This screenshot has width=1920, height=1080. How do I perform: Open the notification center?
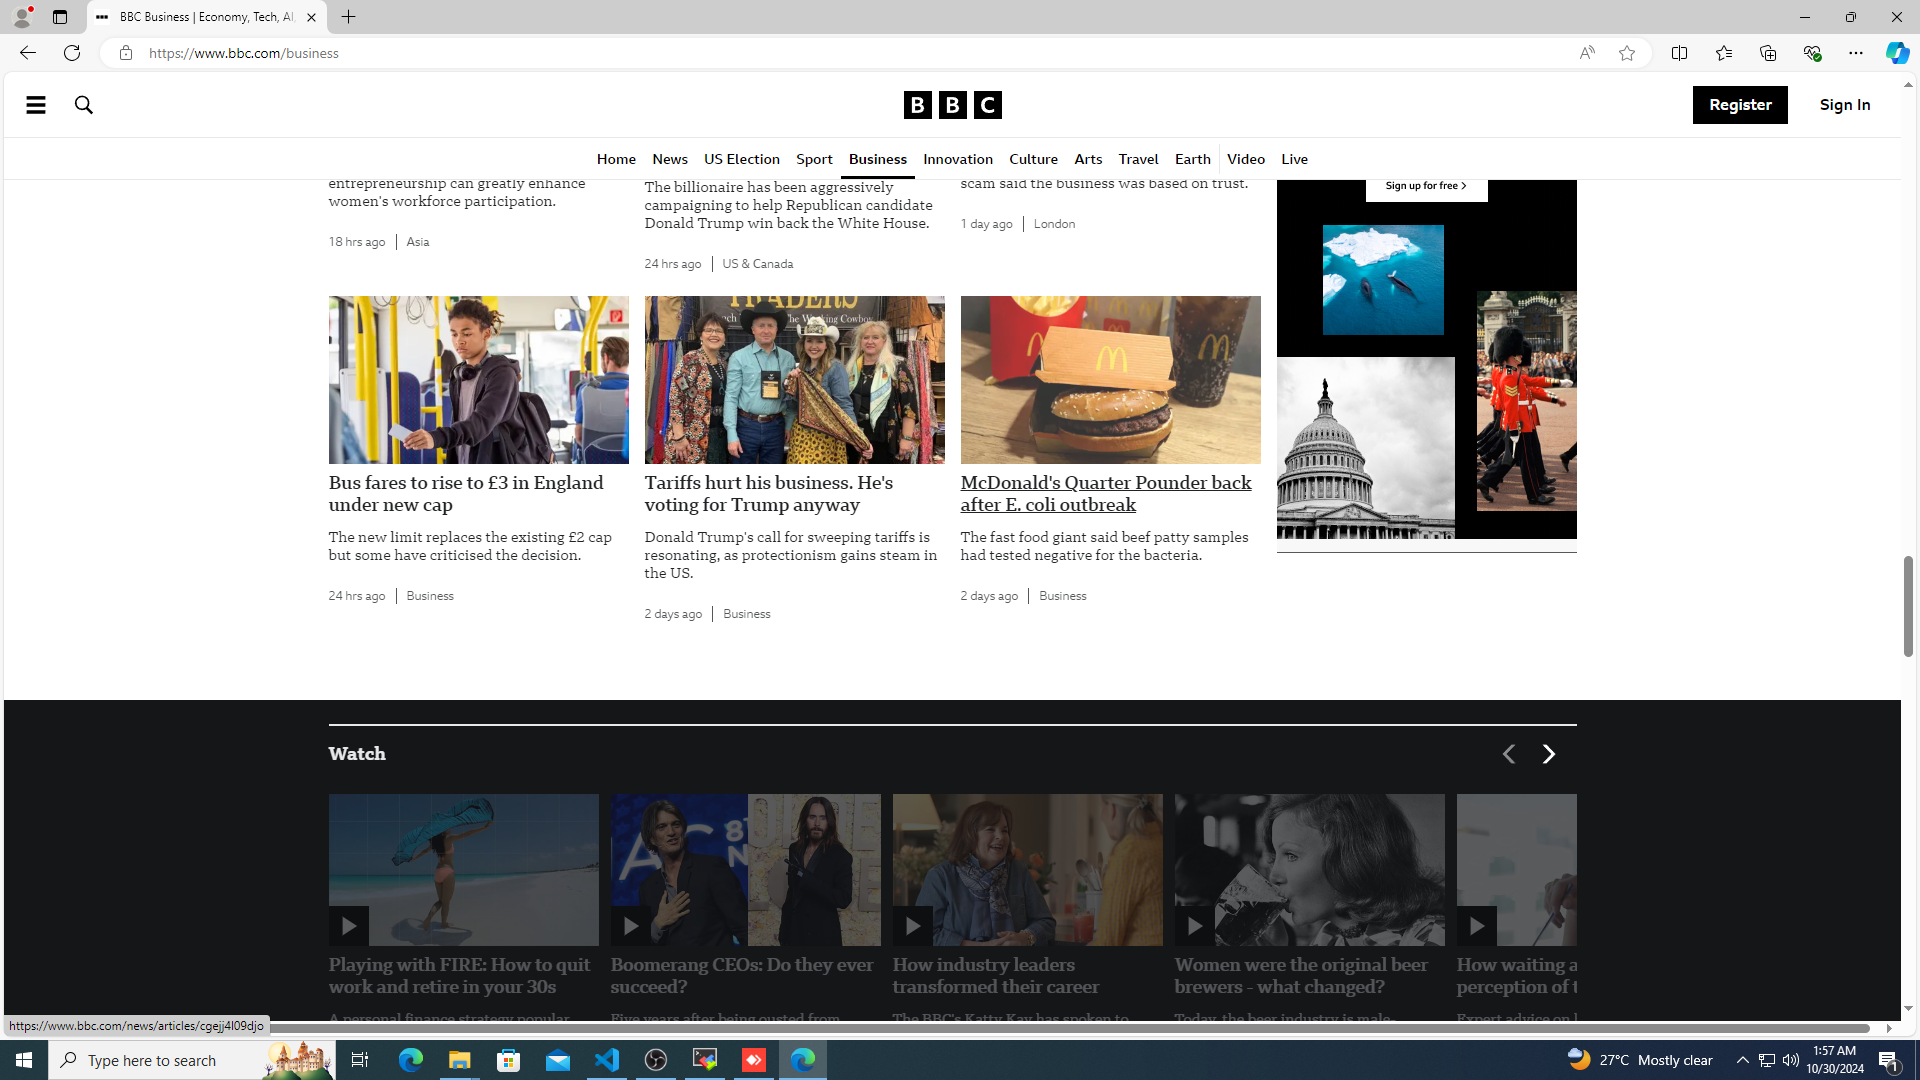1889,1060
